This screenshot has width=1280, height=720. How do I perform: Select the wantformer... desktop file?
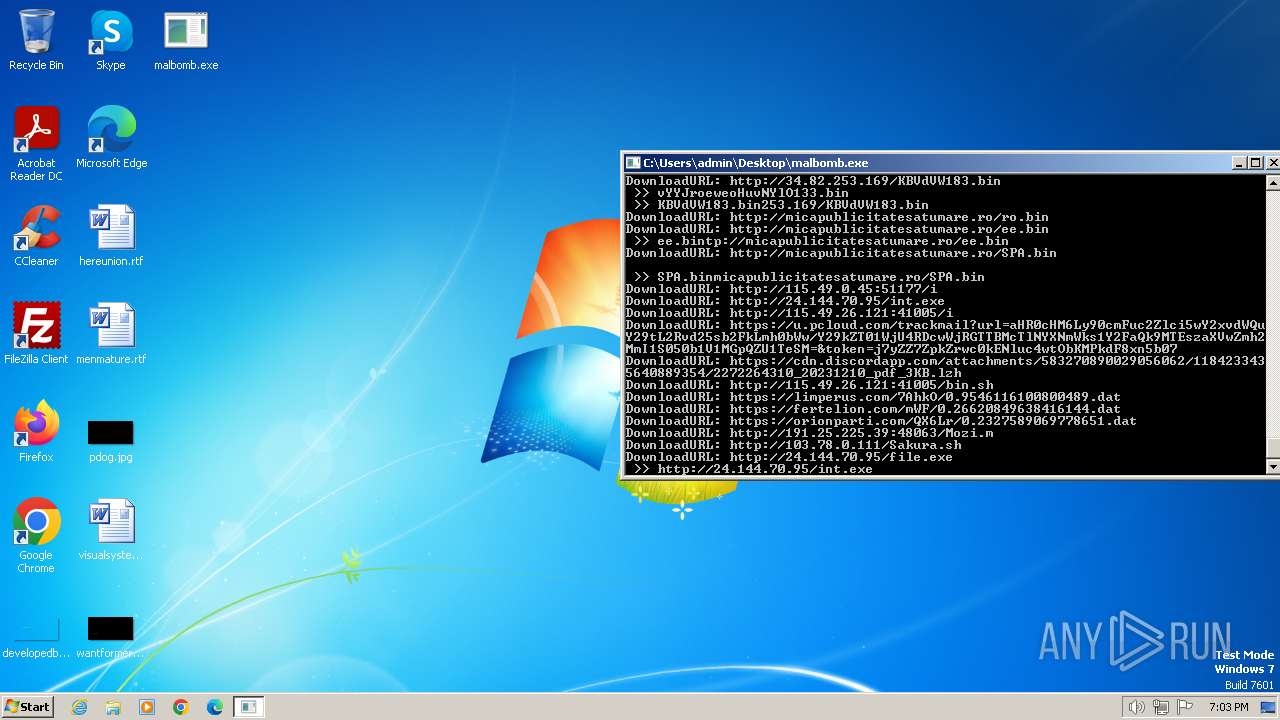pos(111,638)
